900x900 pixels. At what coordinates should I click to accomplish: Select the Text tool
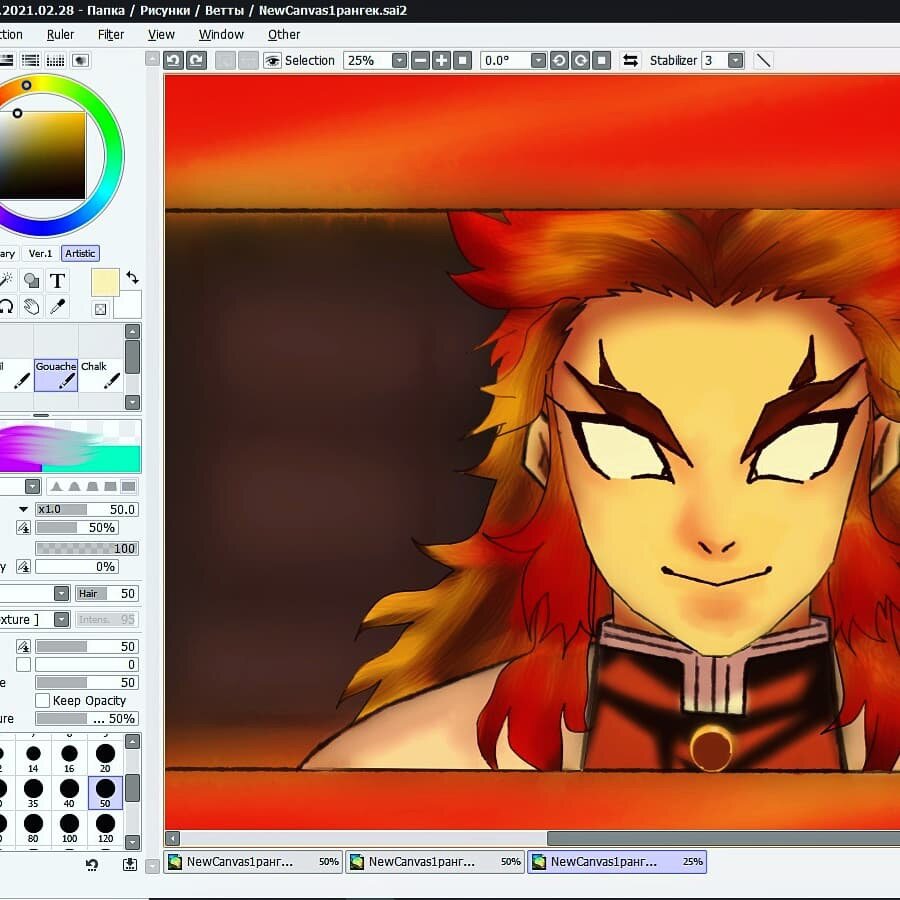tap(57, 281)
